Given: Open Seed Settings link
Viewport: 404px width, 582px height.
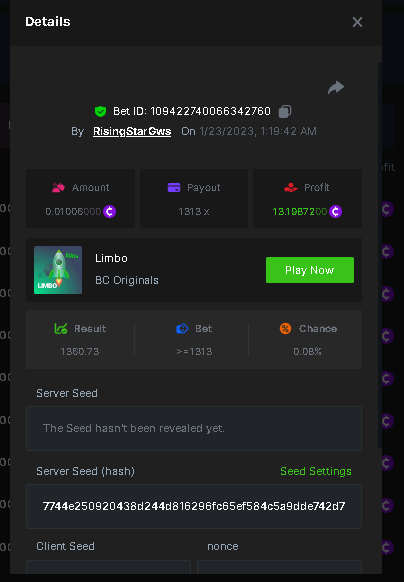Looking at the screenshot, I should click(x=316, y=471).
